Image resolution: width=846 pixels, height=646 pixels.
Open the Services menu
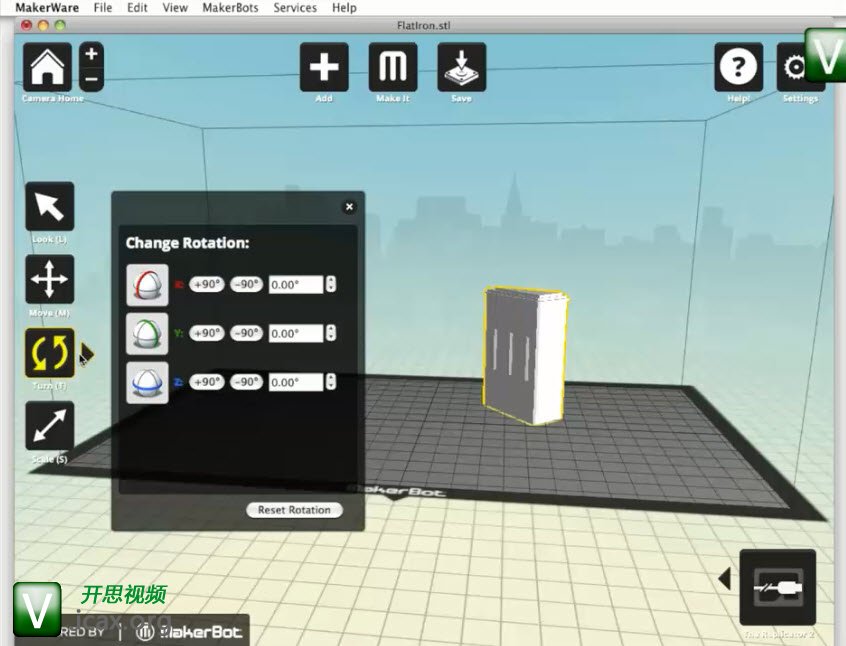pos(295,8)
